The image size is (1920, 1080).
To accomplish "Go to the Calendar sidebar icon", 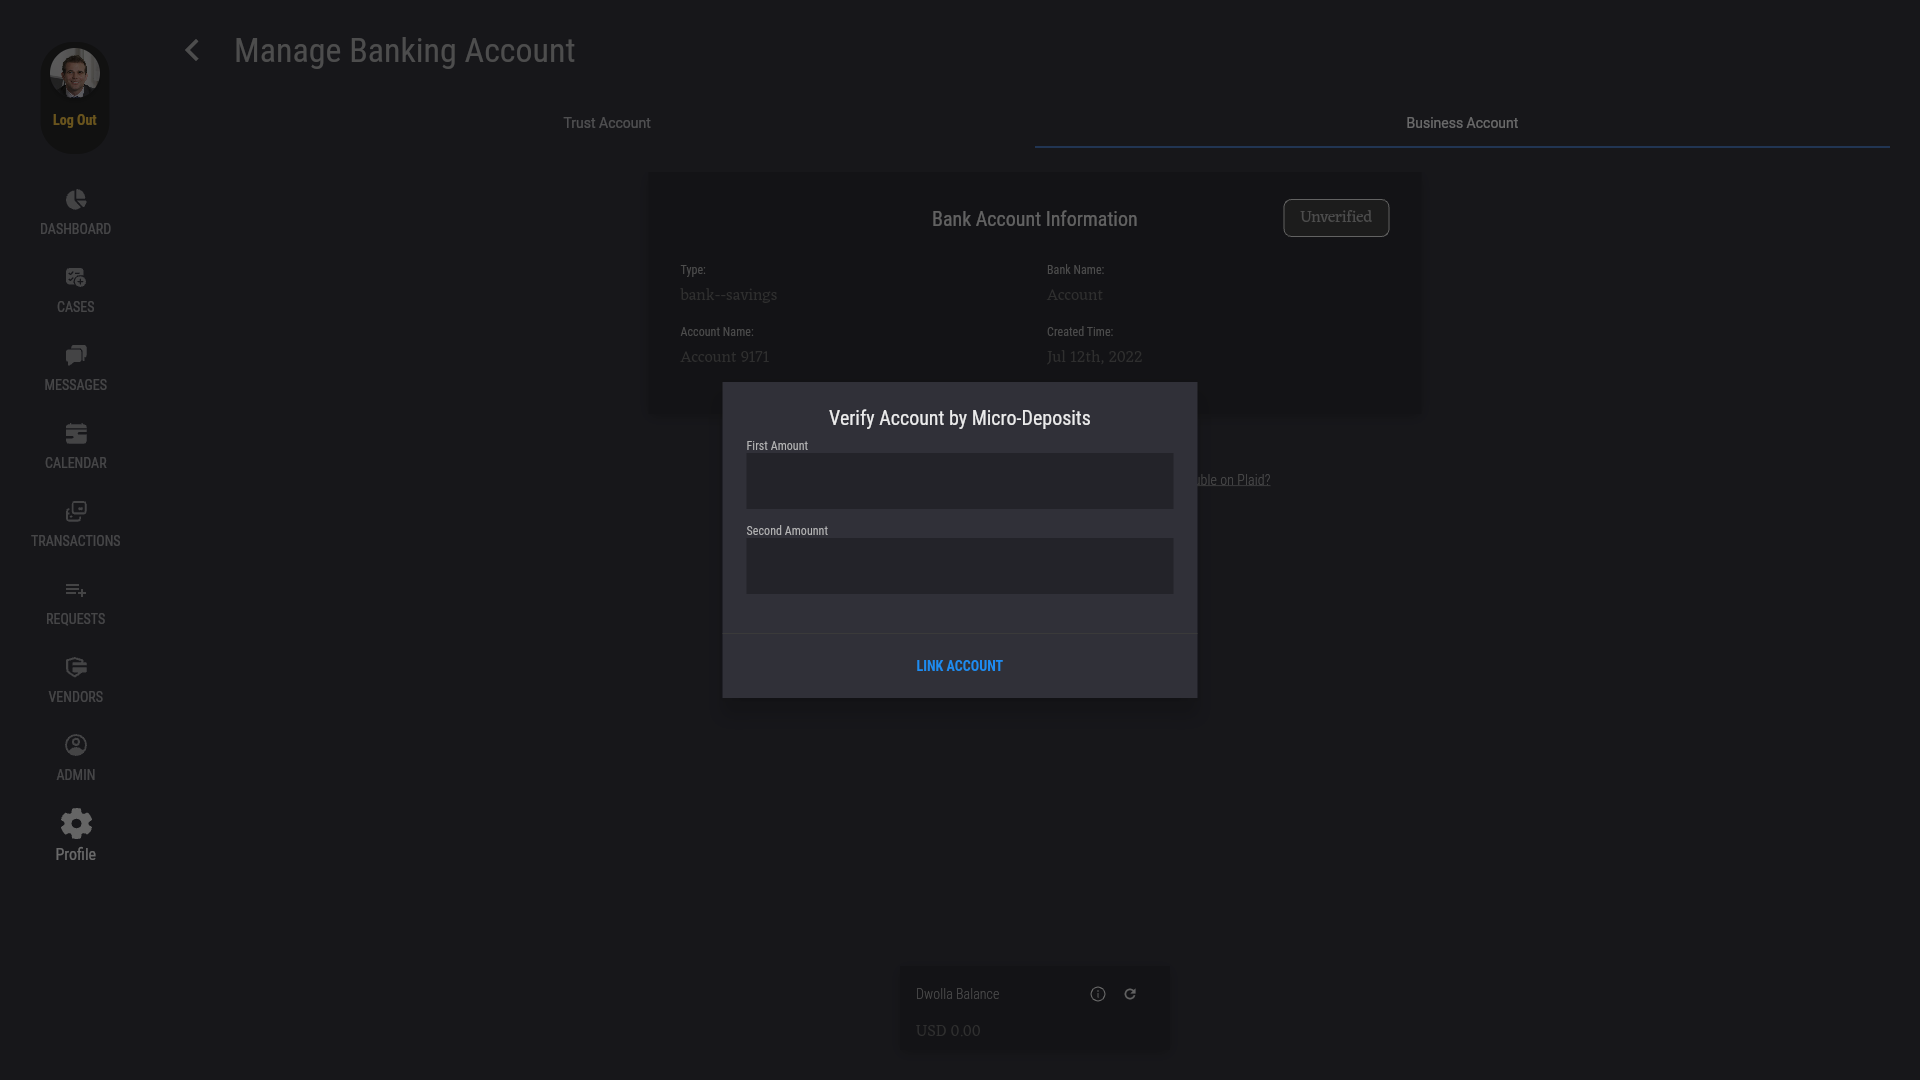I will [x=75, y=434].
